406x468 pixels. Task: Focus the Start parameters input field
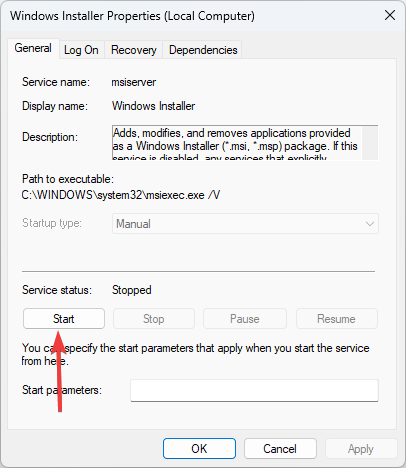tap(254, 390)
